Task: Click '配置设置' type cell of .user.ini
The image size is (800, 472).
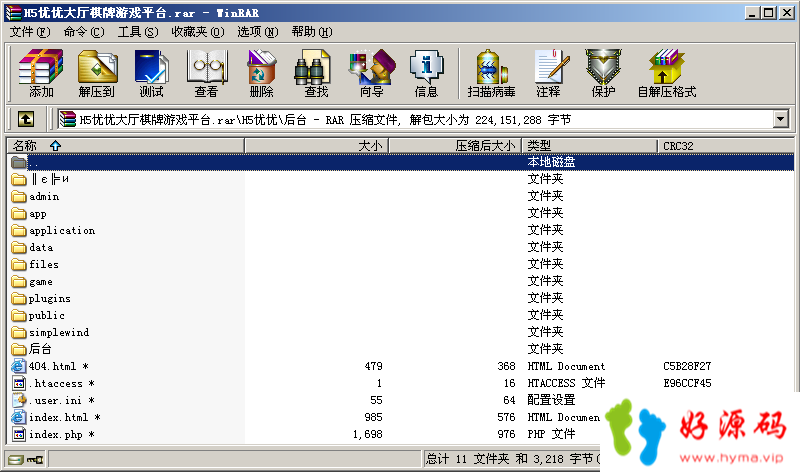Action: [551, 400]
